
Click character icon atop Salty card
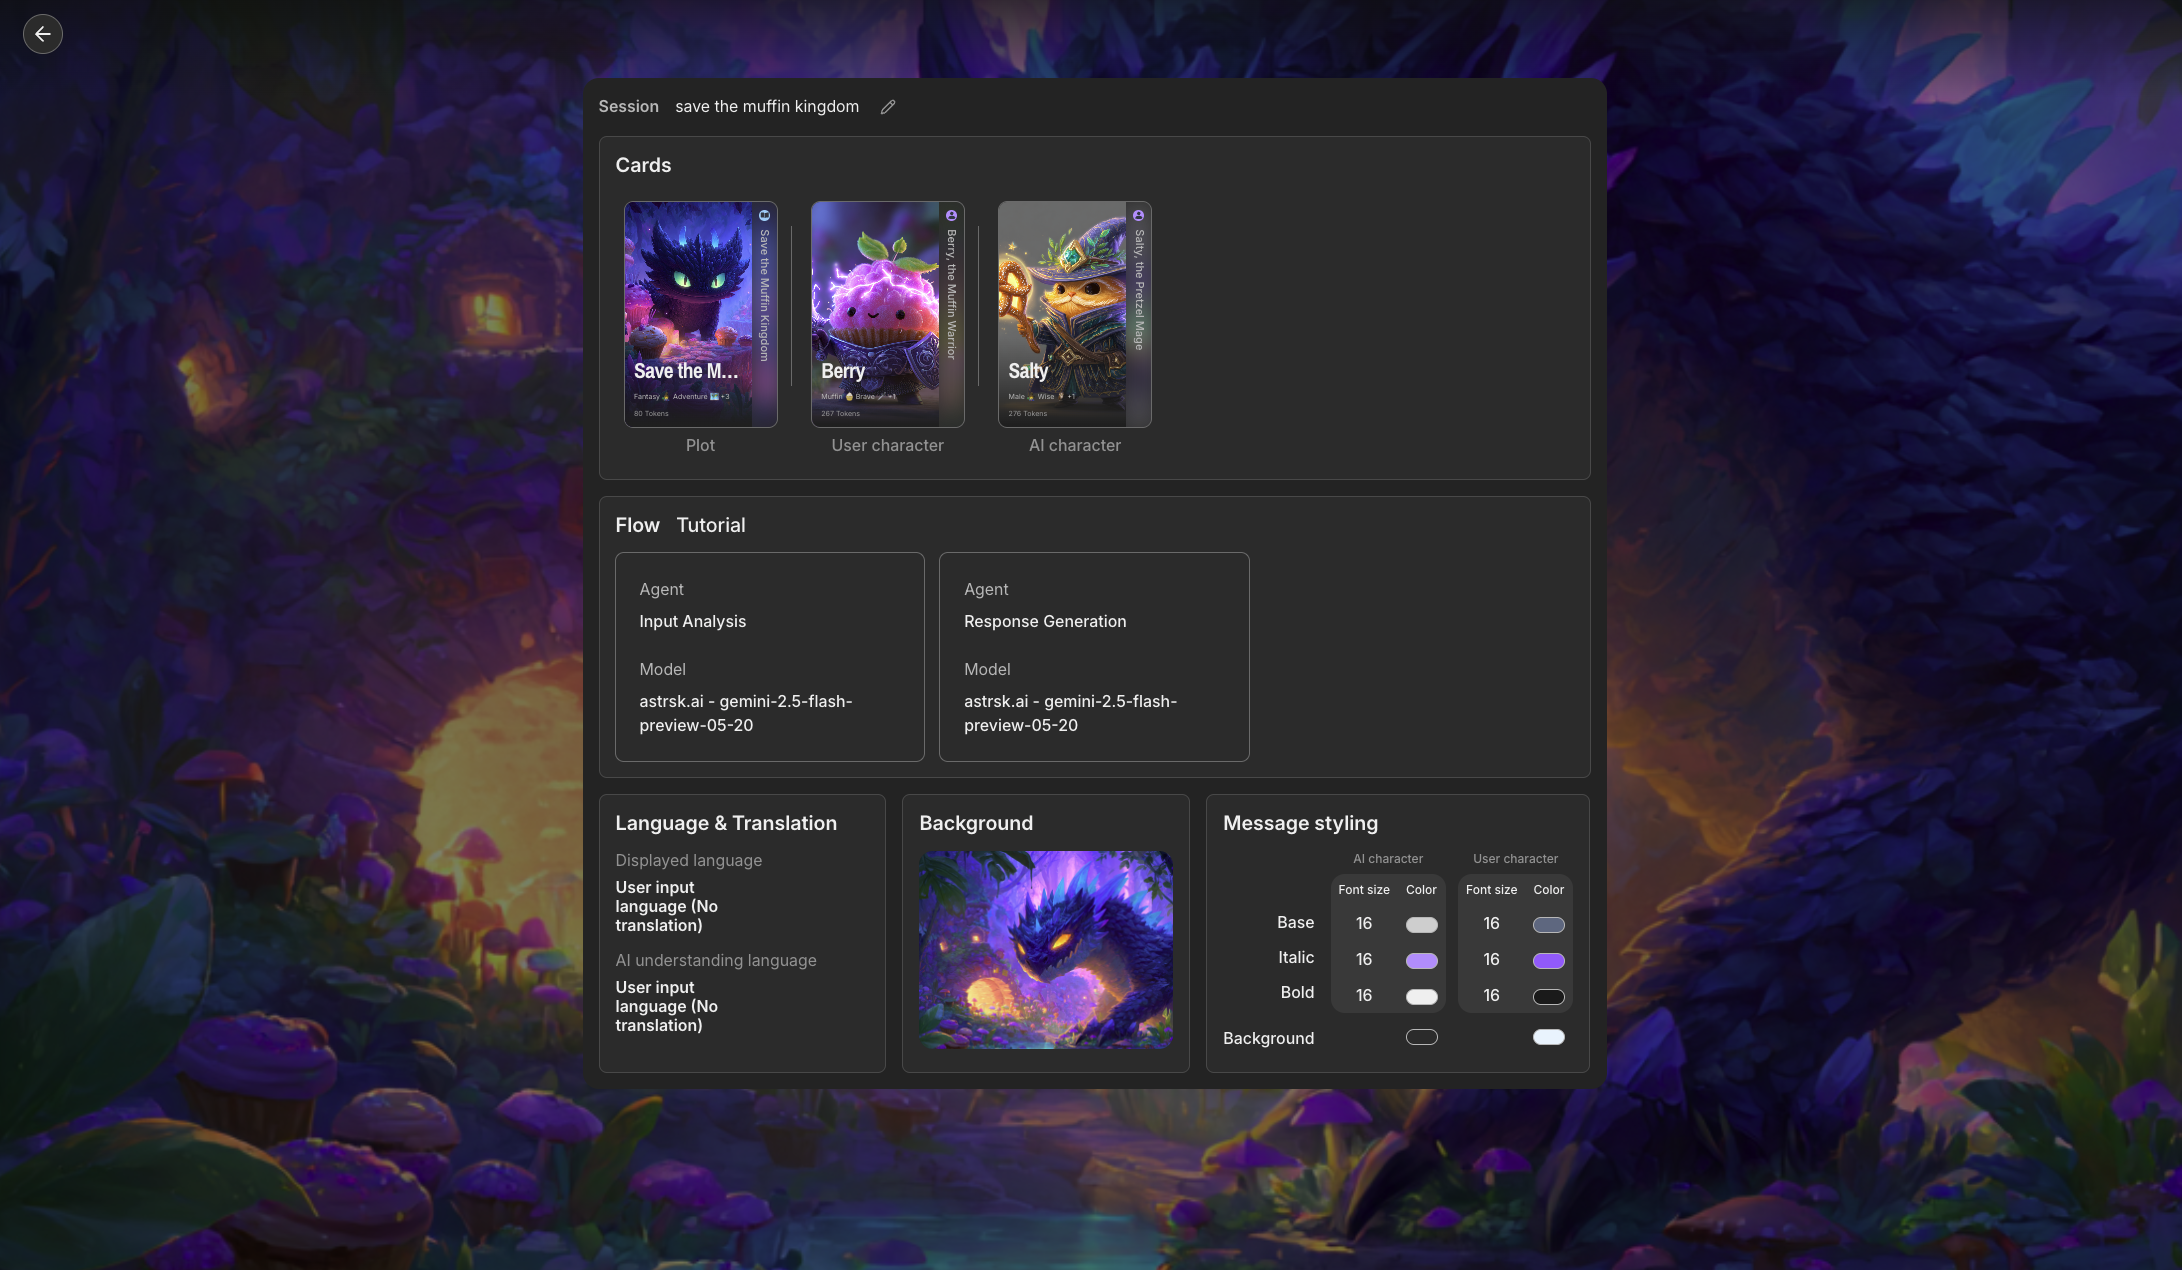[x=1138, y=215]
